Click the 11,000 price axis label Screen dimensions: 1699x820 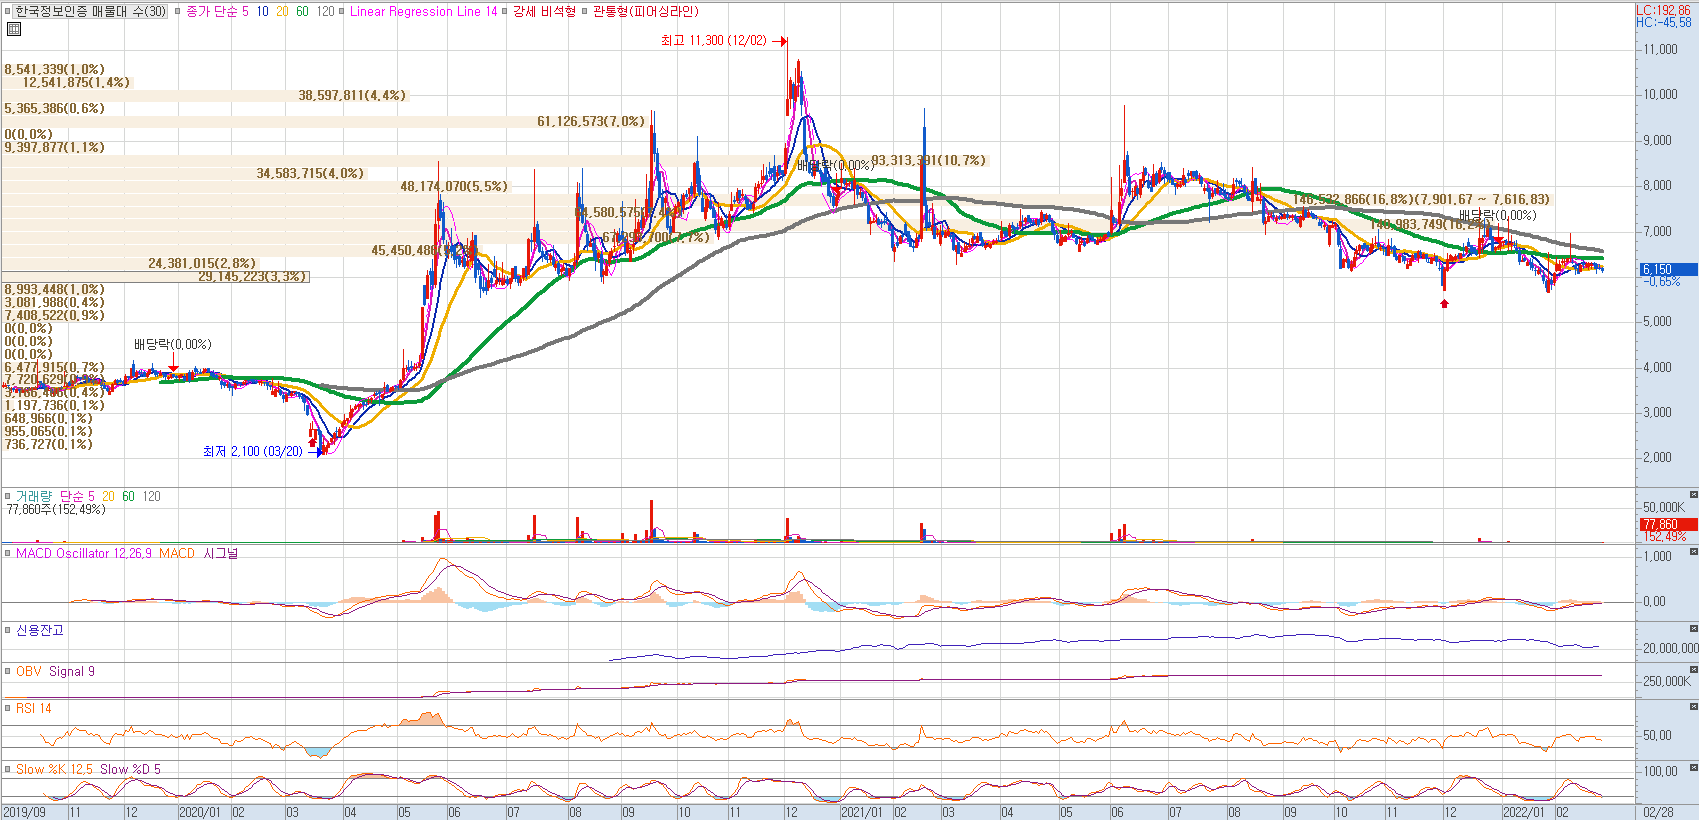[1660, 50]
